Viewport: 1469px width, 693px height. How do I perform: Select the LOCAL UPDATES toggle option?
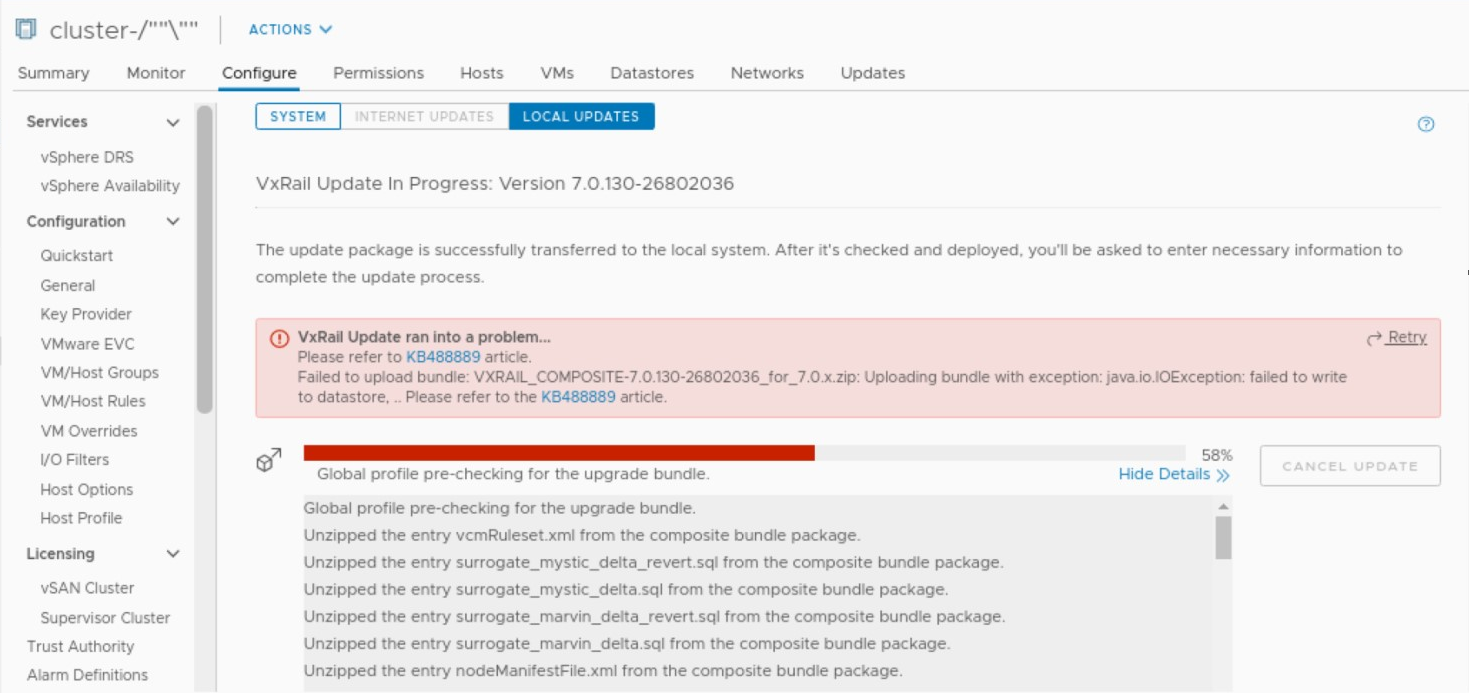(x=581, y=116)
